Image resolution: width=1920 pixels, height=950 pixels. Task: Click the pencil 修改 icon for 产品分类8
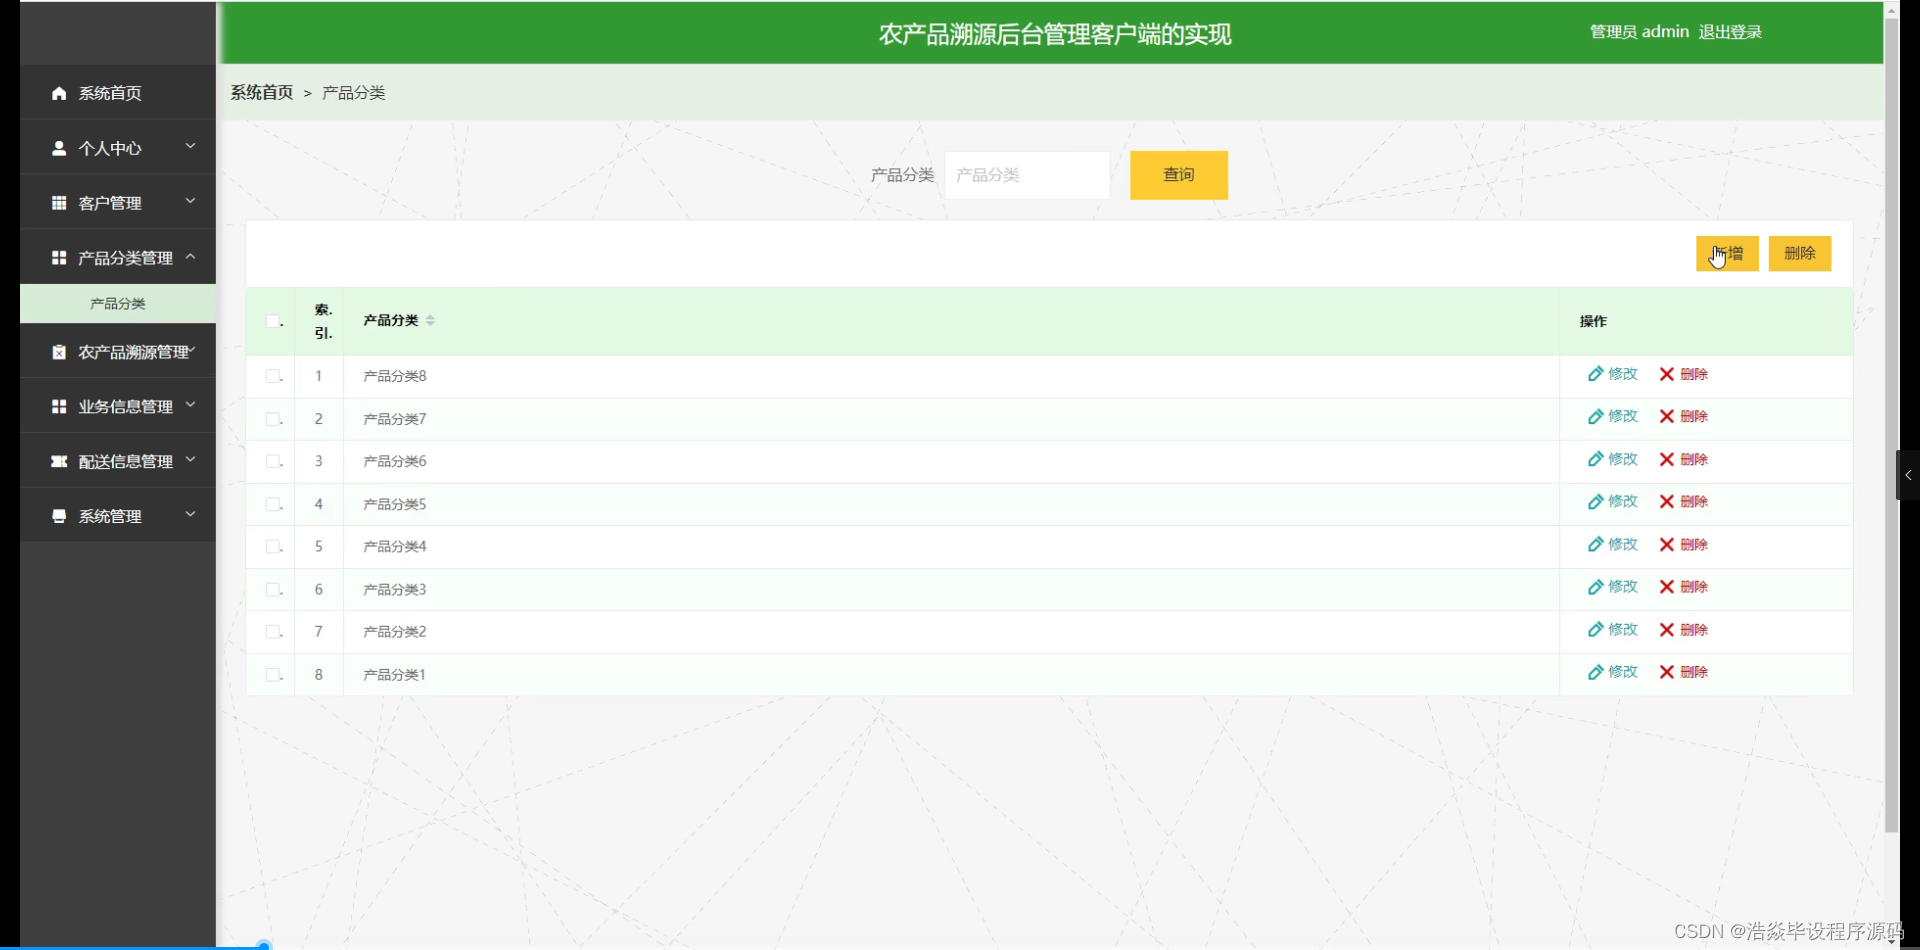1595,374
